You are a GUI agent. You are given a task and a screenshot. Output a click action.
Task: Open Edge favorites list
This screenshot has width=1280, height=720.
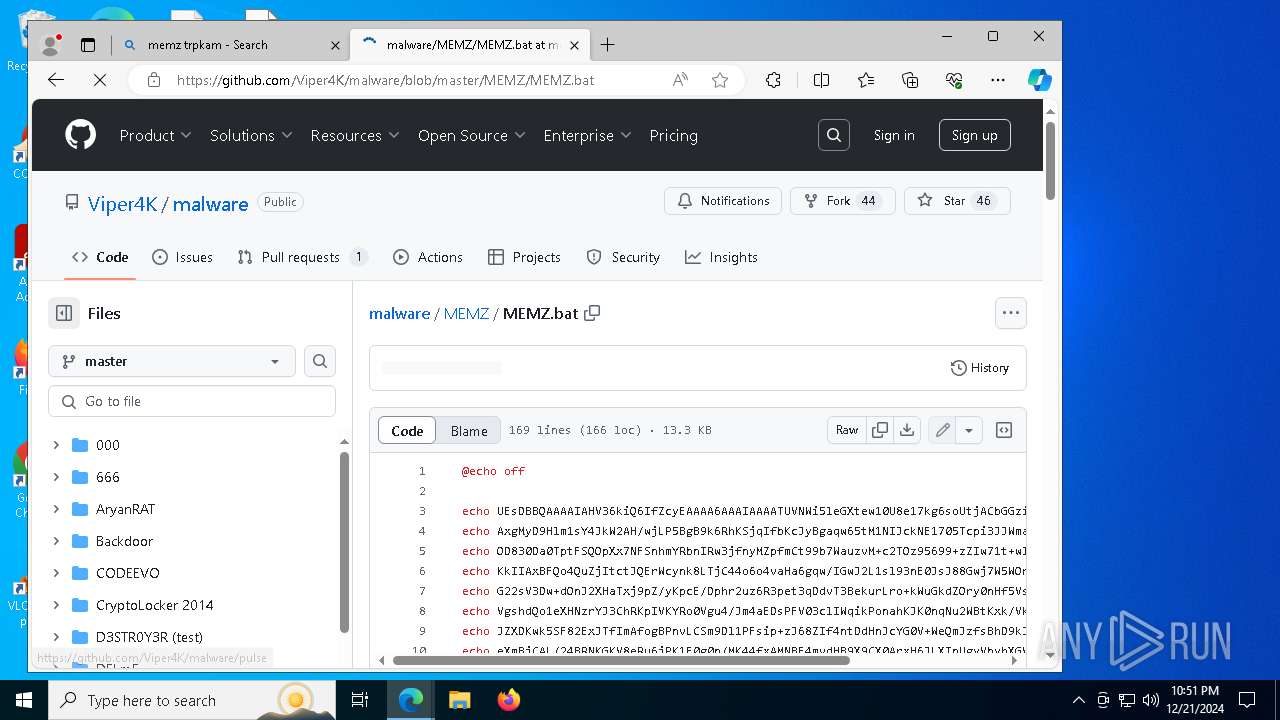coord(866,80)
